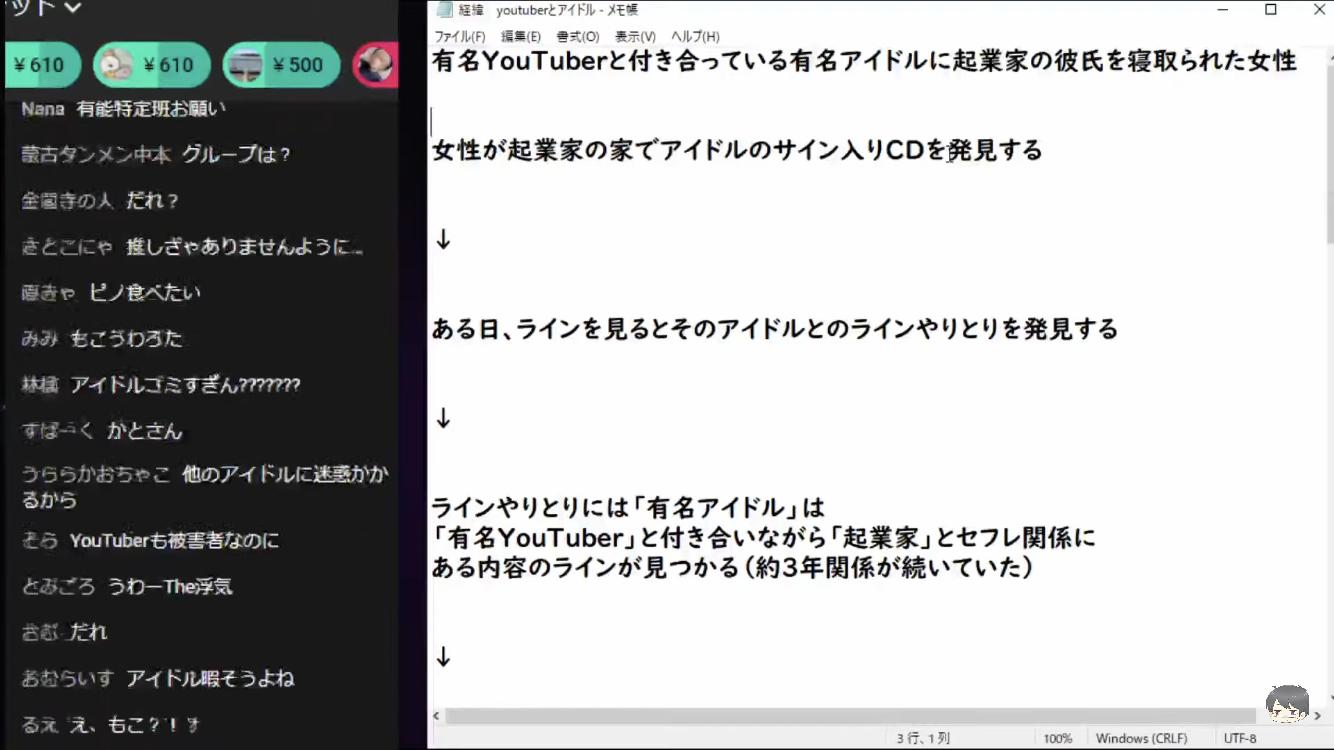This screenshot has height=750, width=1334.
Task: Click the Nana username in chat
Action: click(x=43, y=109)
